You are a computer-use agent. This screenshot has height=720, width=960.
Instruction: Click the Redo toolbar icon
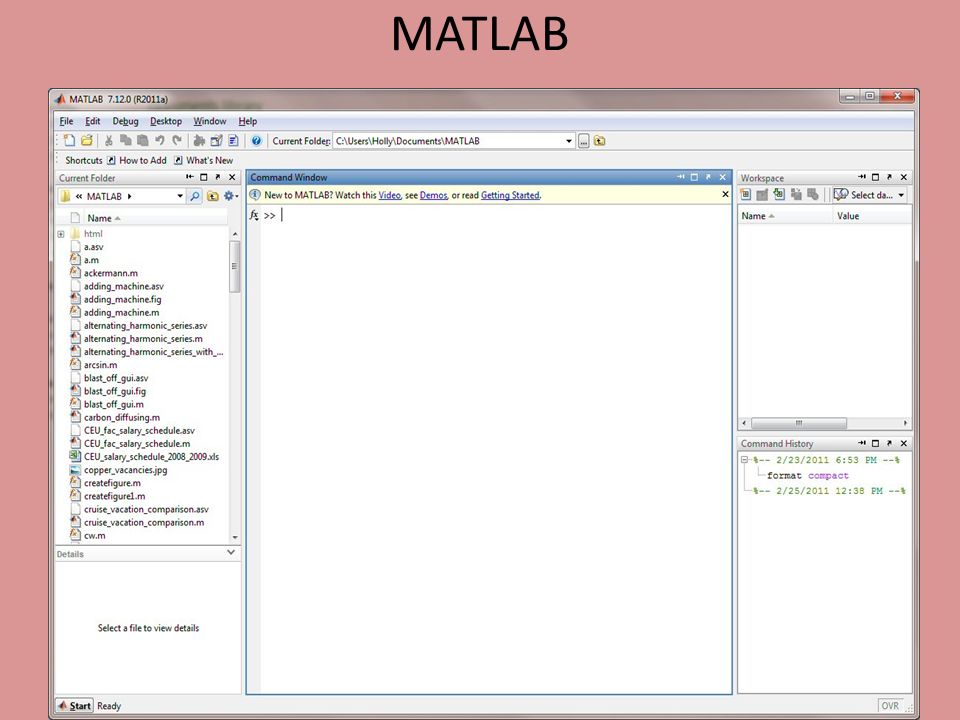coord(177,141)
